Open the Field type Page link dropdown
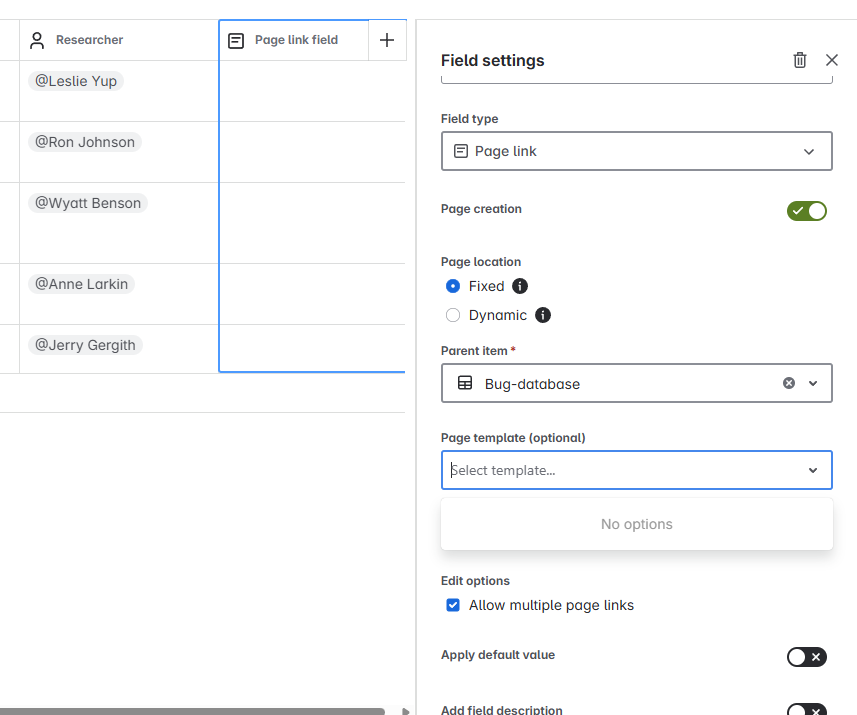The image size is (857, 715). 637,151
